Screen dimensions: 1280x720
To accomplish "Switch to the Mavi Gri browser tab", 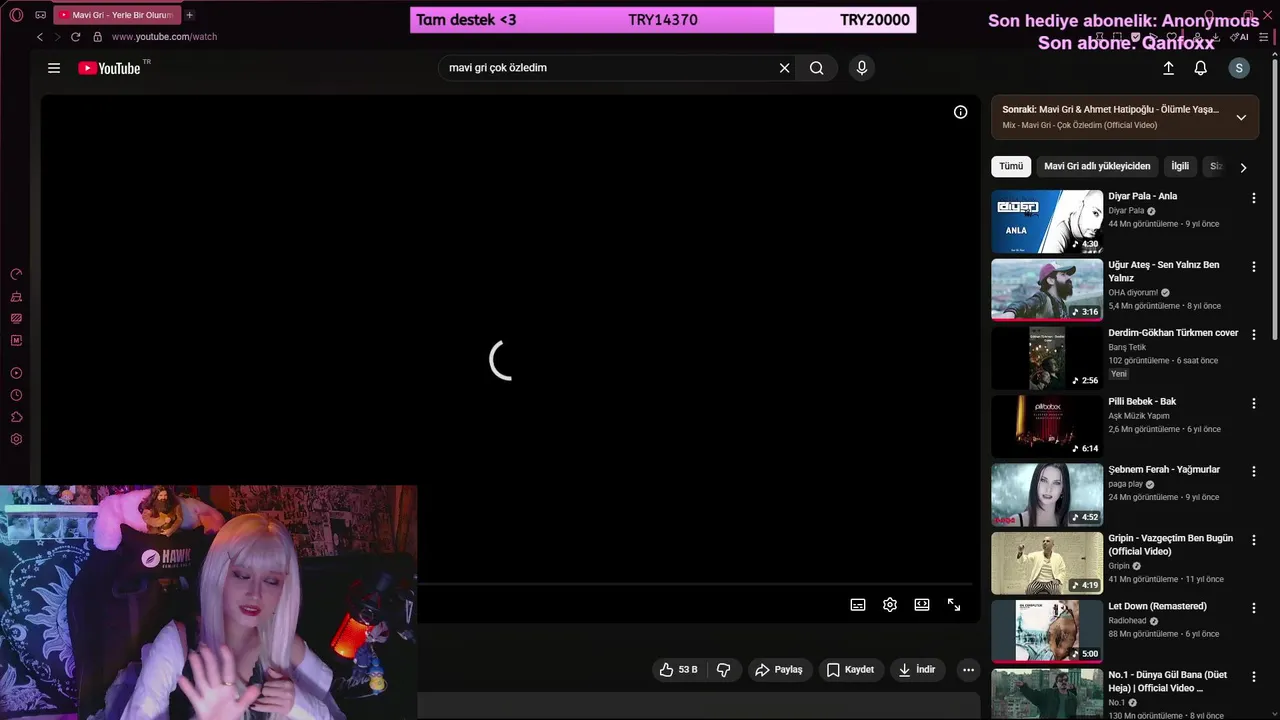I will (x=115, y=15).
